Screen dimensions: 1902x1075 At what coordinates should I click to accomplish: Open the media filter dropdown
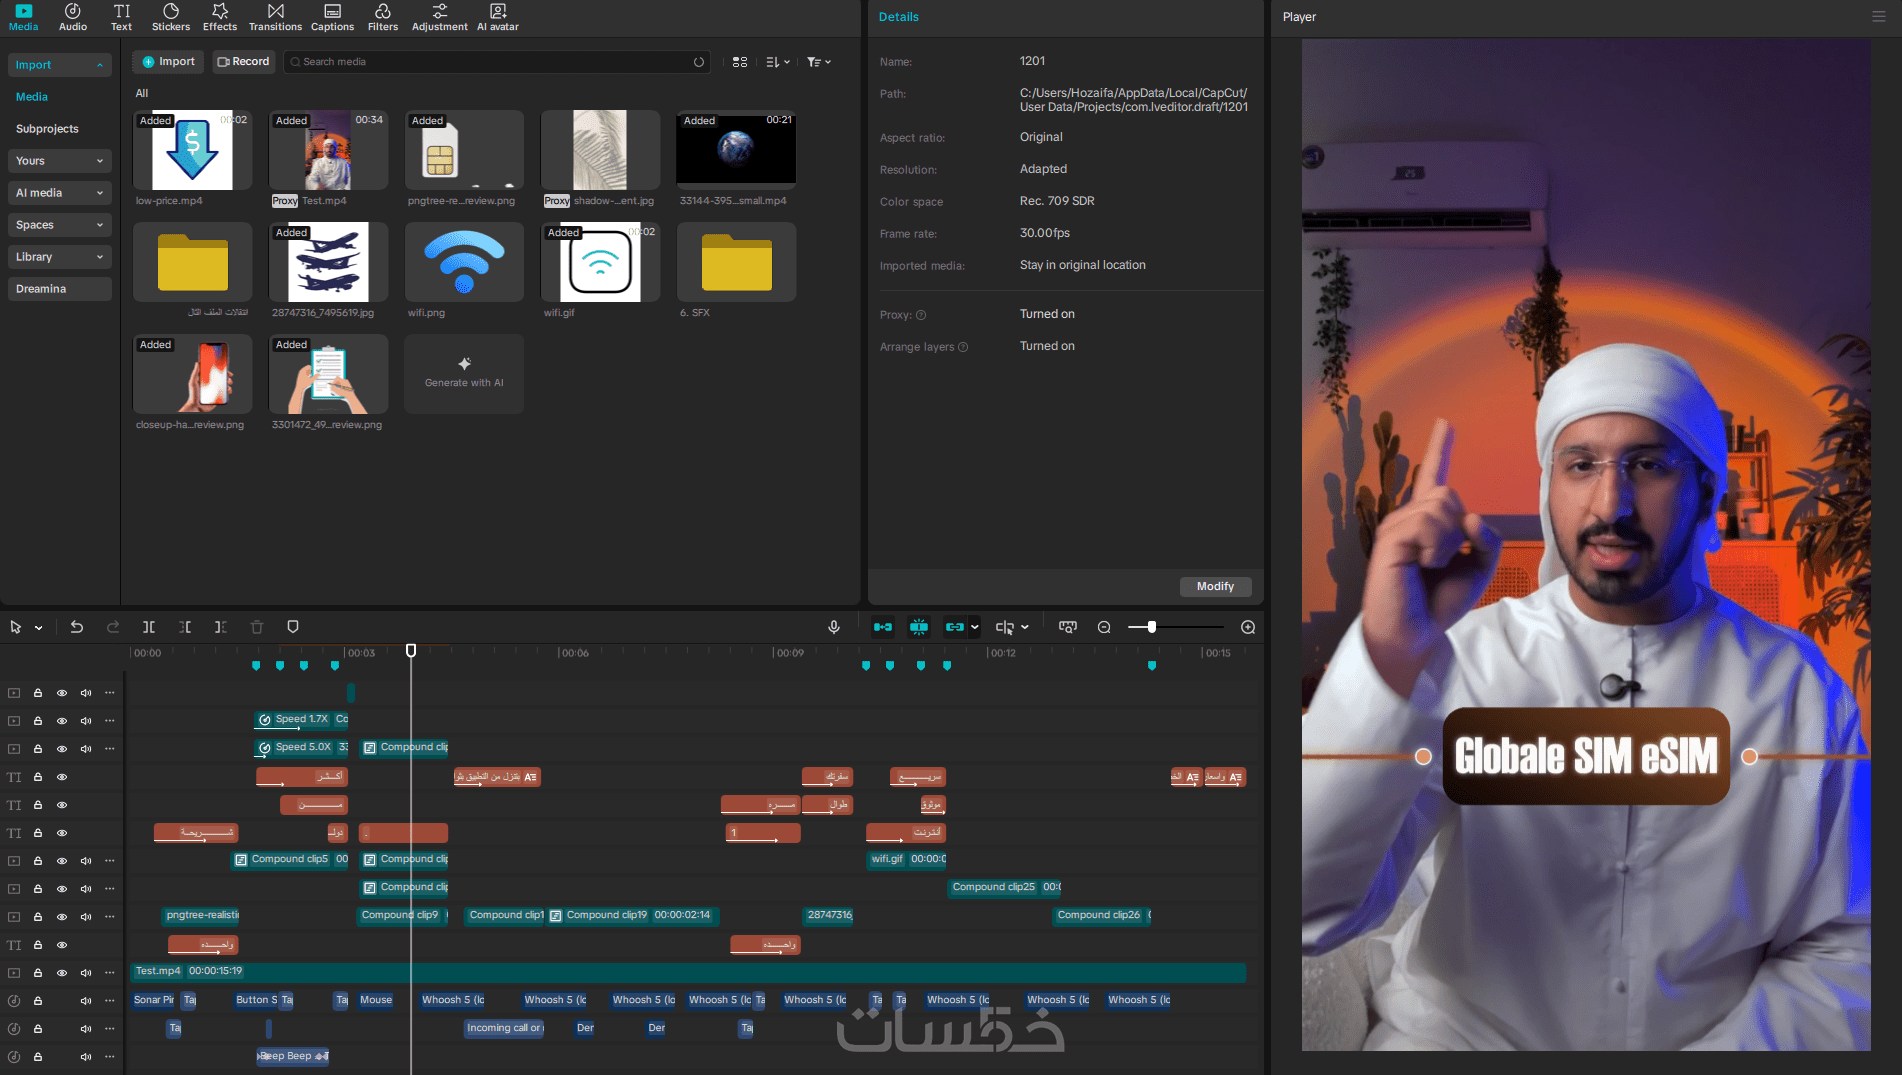819,62
